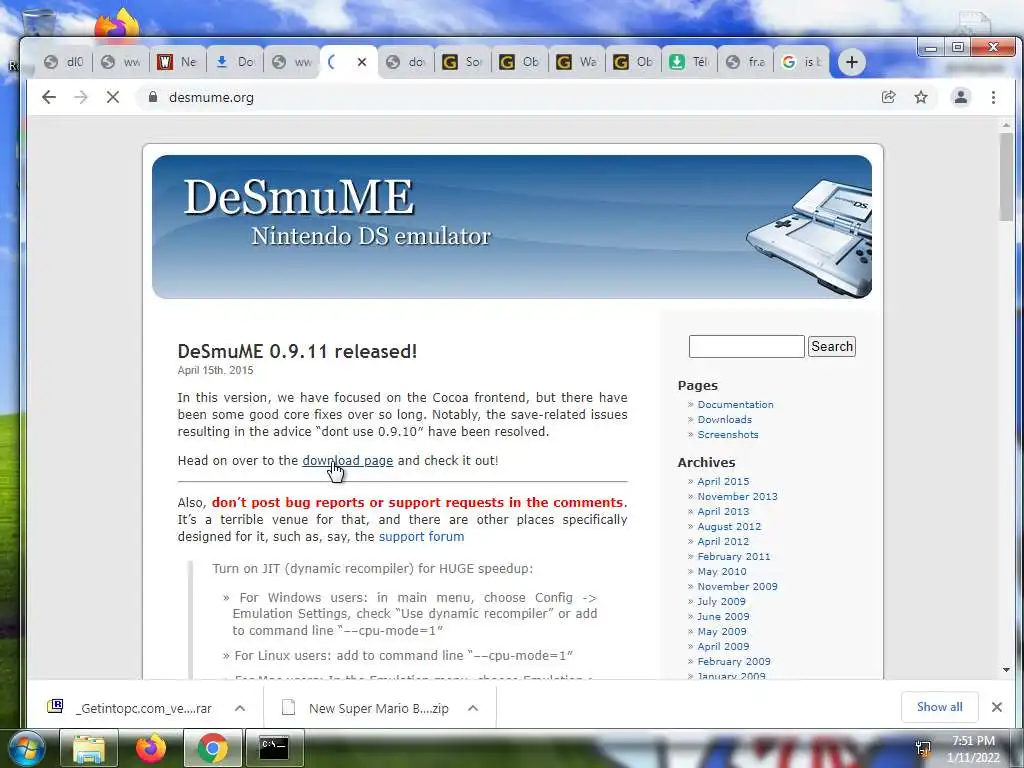Click the share page icon in address bar

[889, 97]
